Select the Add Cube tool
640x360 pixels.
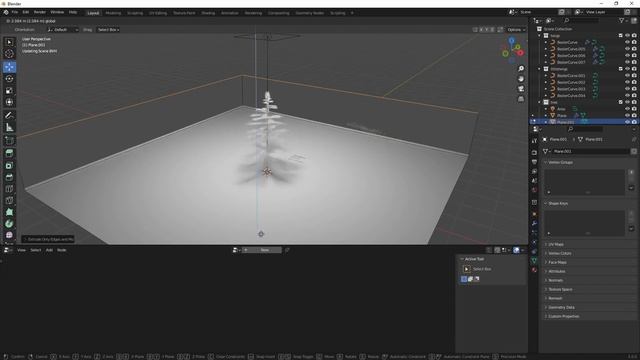click(x=9, y=141)
